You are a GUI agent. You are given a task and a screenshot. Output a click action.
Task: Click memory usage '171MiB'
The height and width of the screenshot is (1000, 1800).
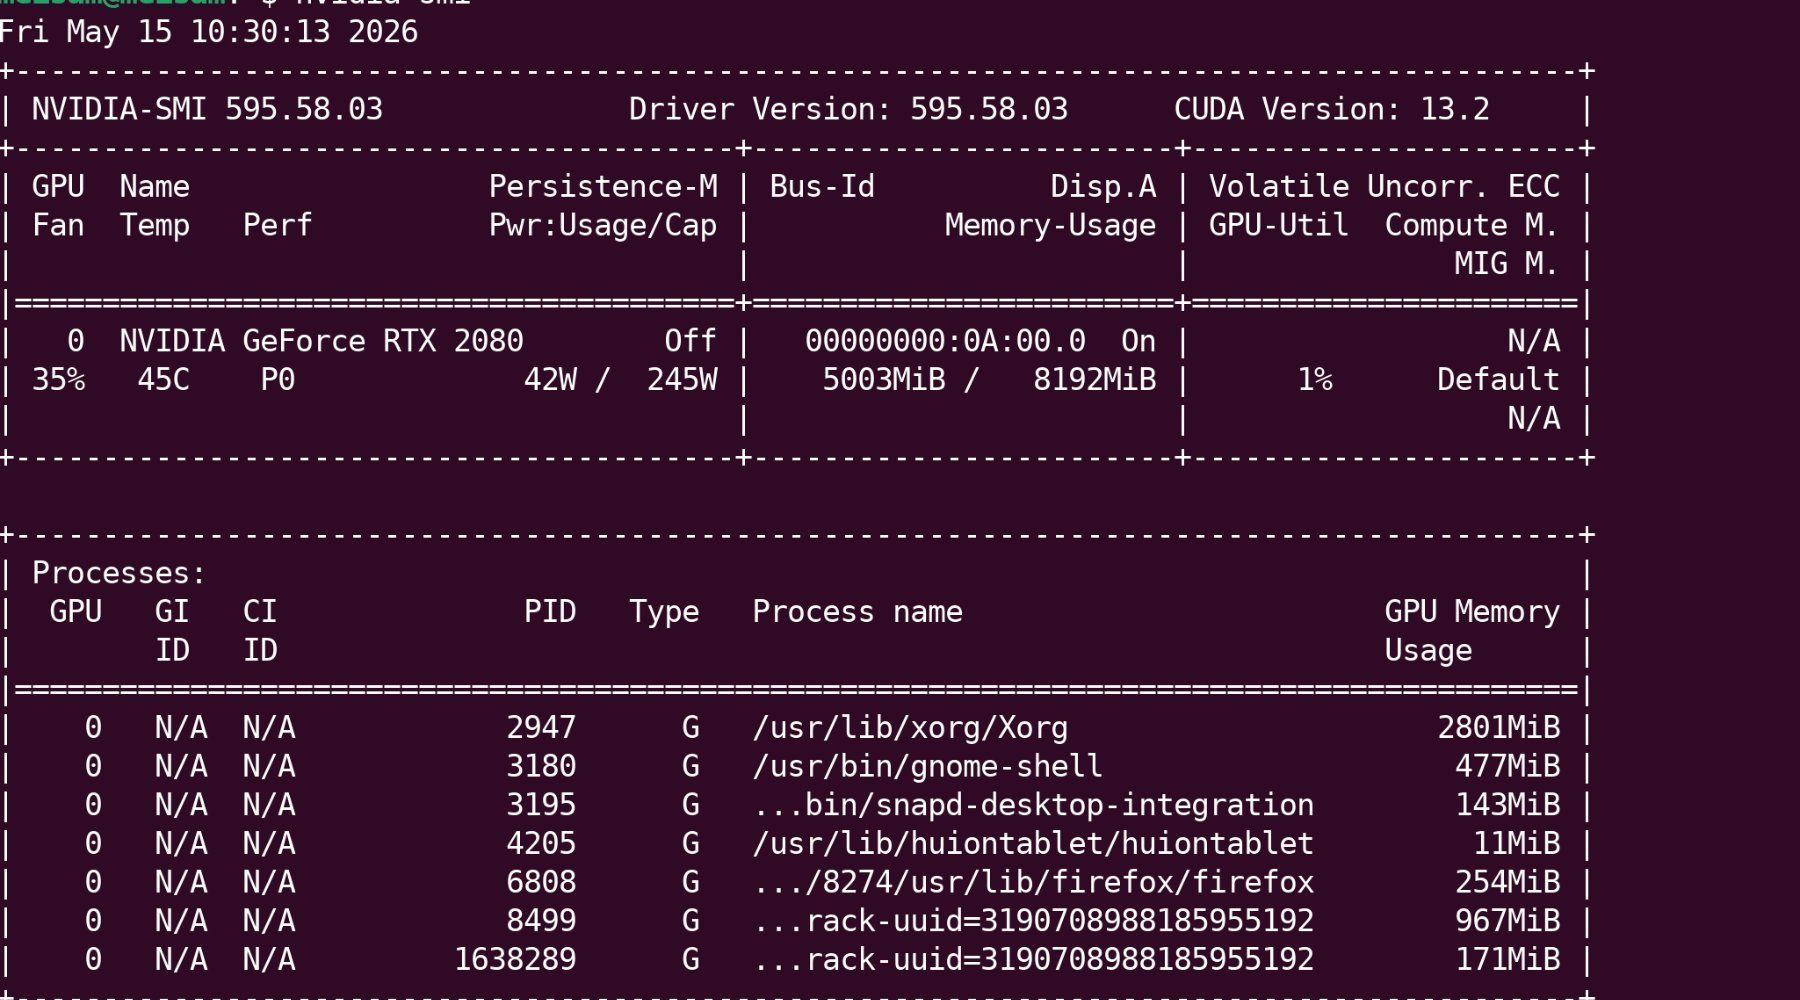(x=1507, y=960)
